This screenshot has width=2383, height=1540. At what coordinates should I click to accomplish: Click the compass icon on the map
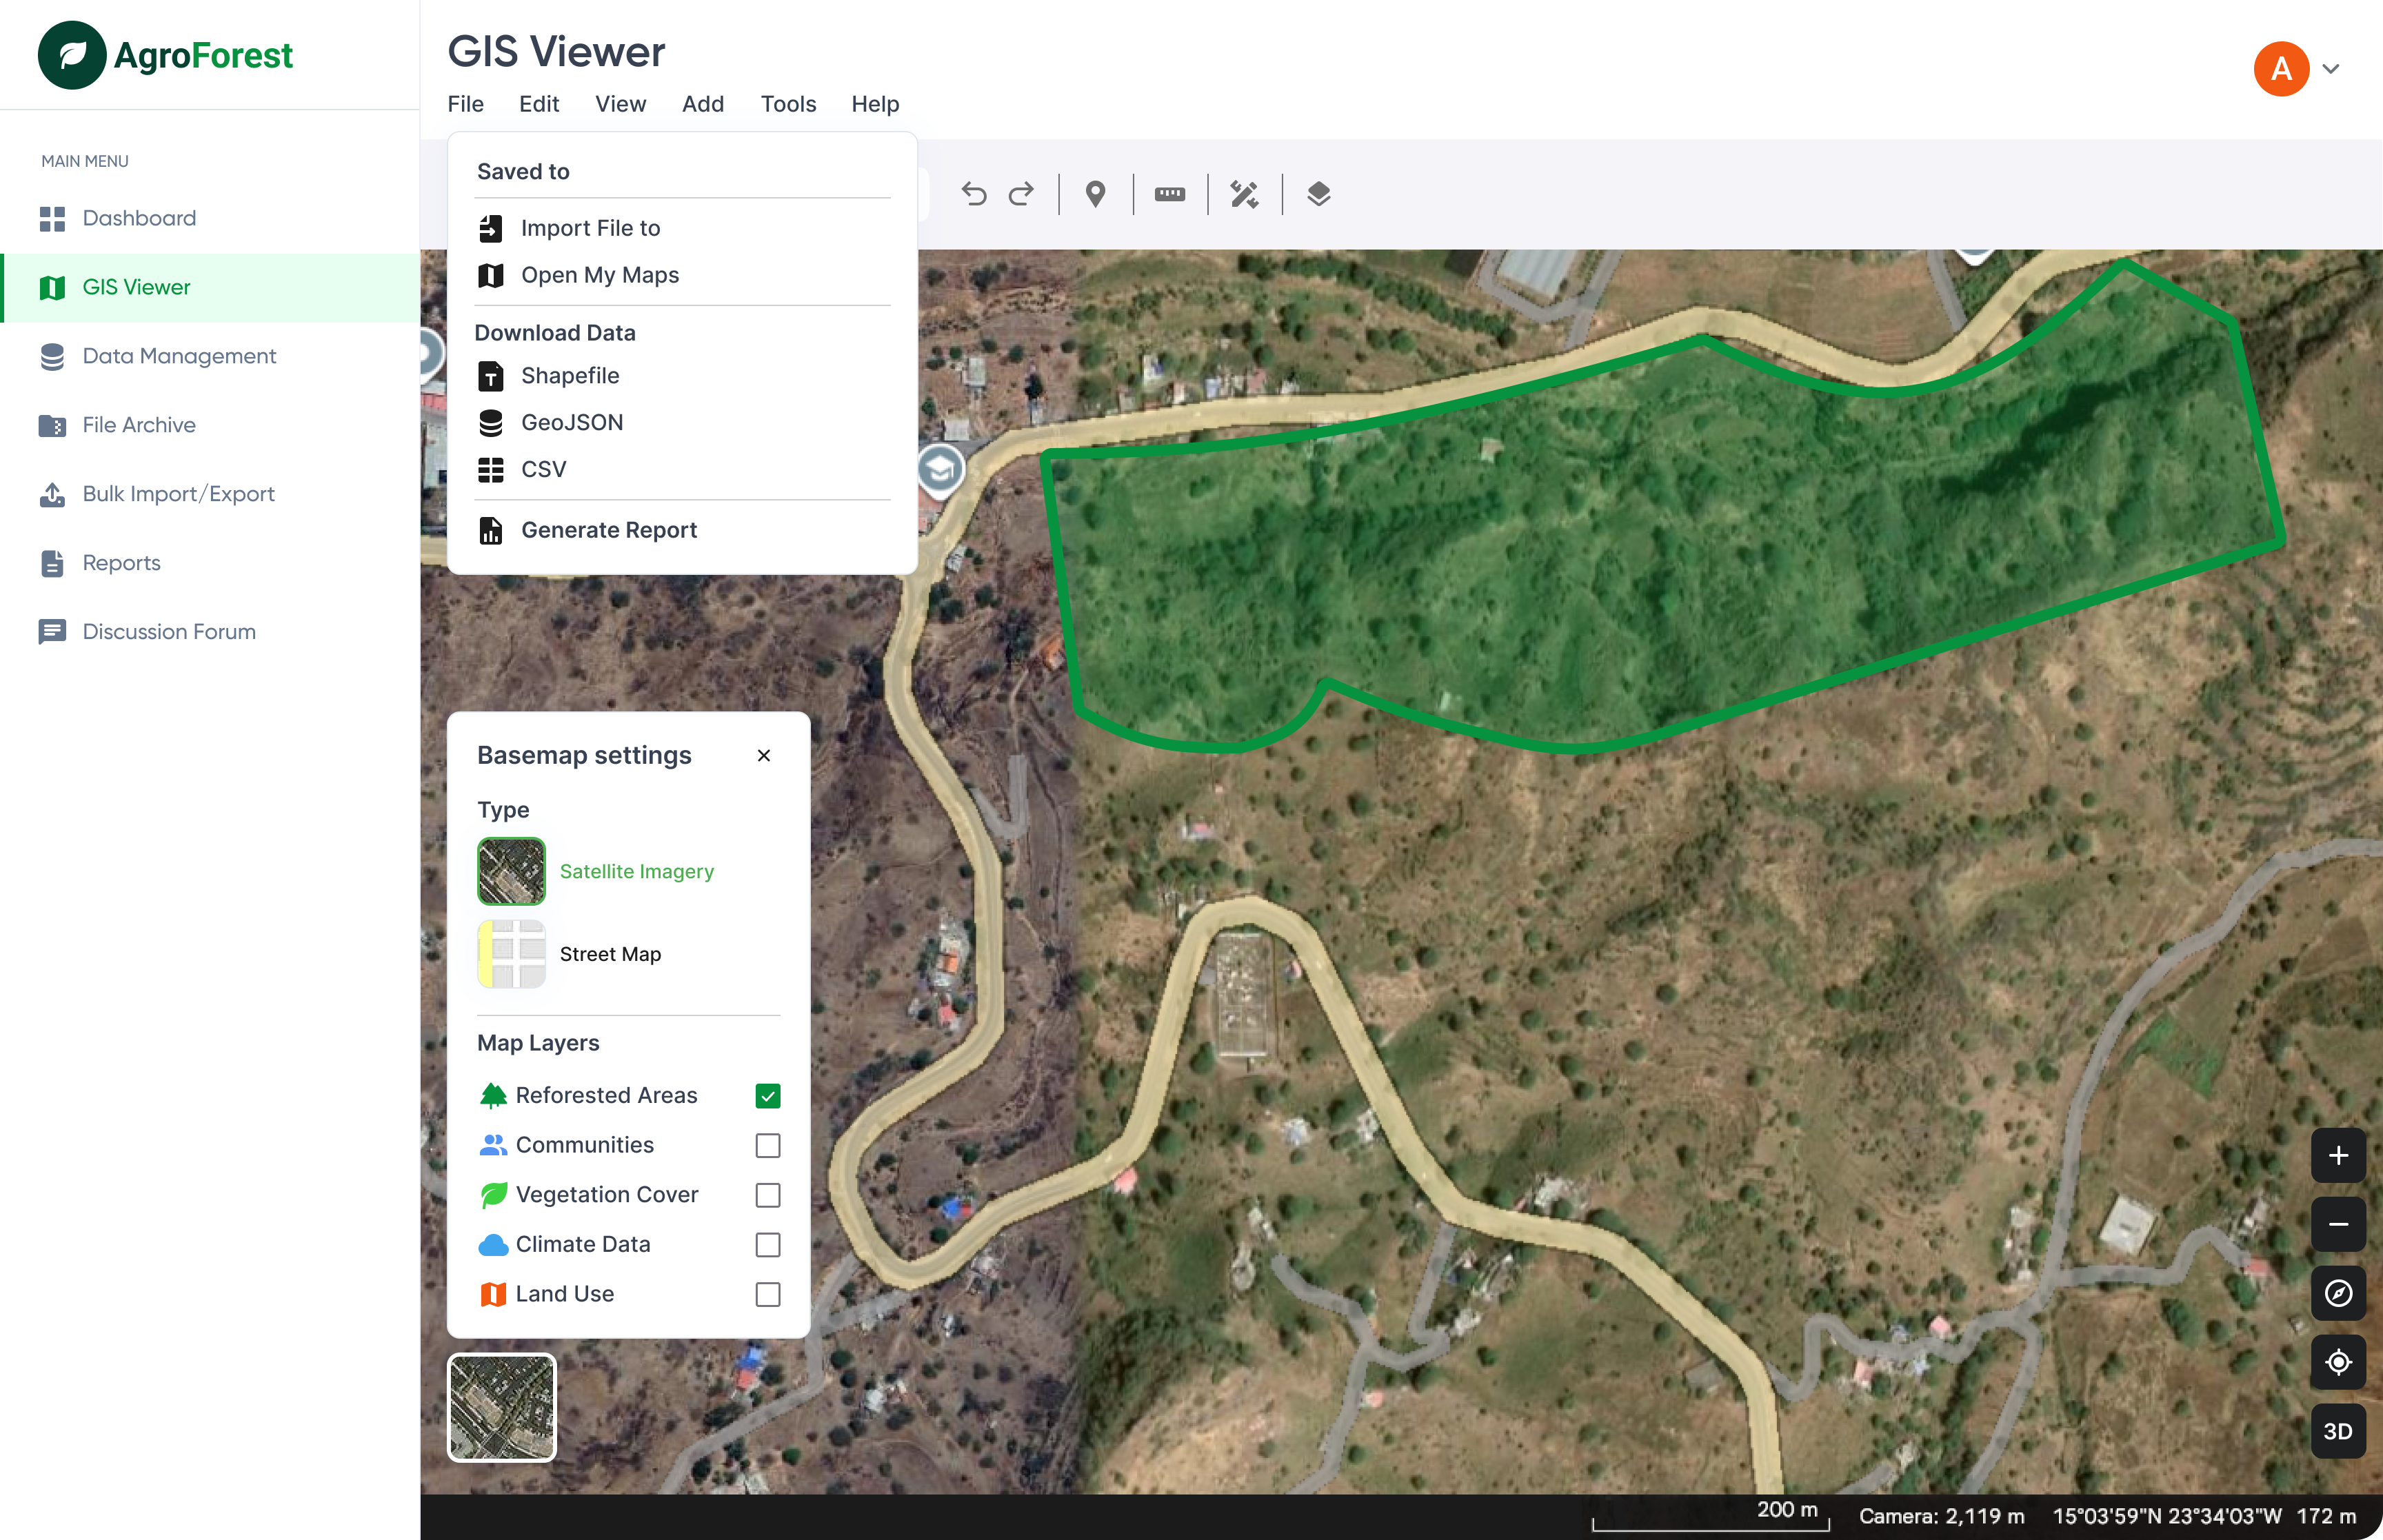click(2339, 1293)
